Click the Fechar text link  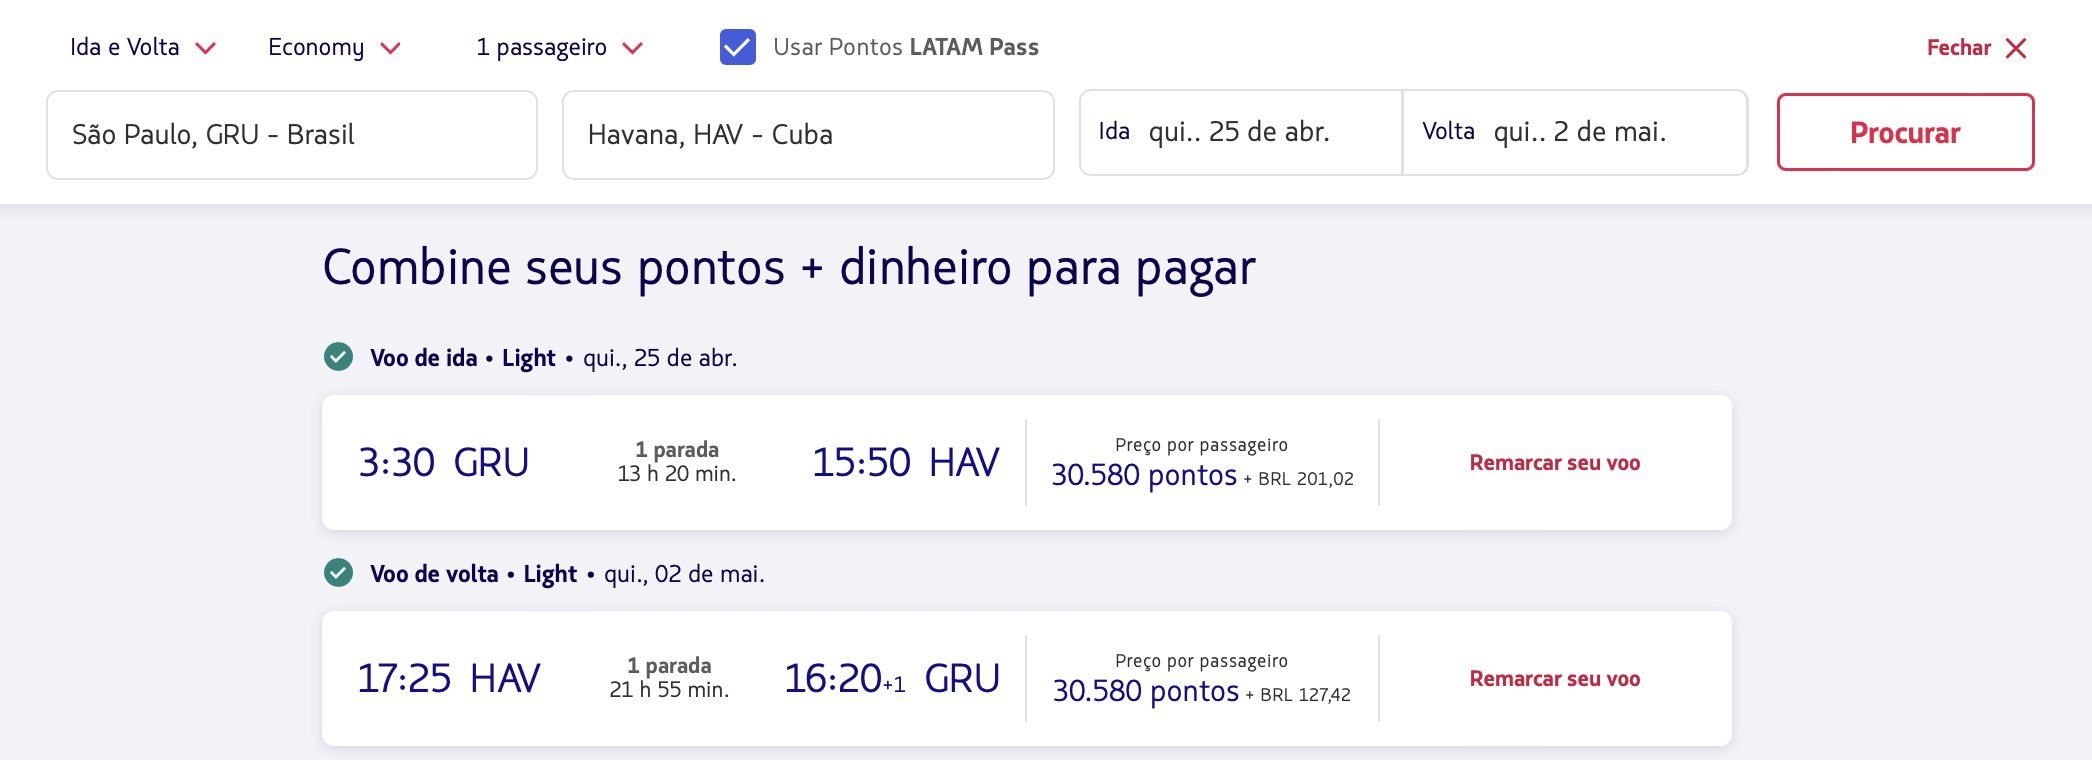pyautogui.click(x=1957, y=48)
